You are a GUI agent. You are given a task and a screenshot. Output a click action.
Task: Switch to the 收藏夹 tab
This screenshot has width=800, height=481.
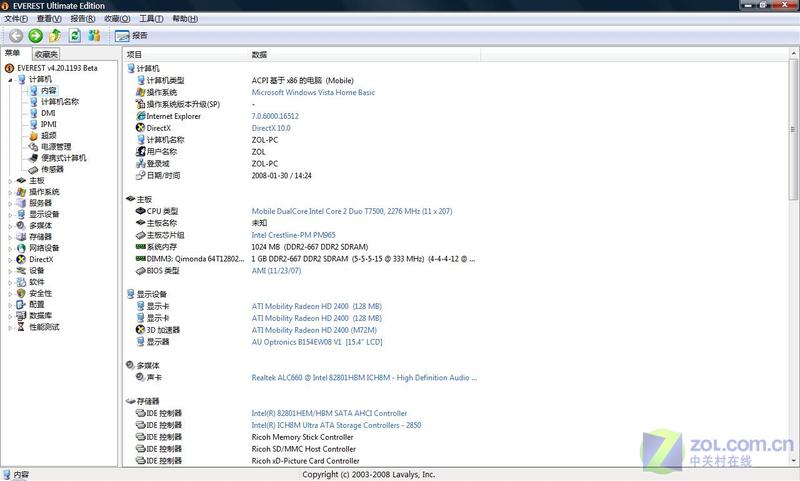[46, 54]
